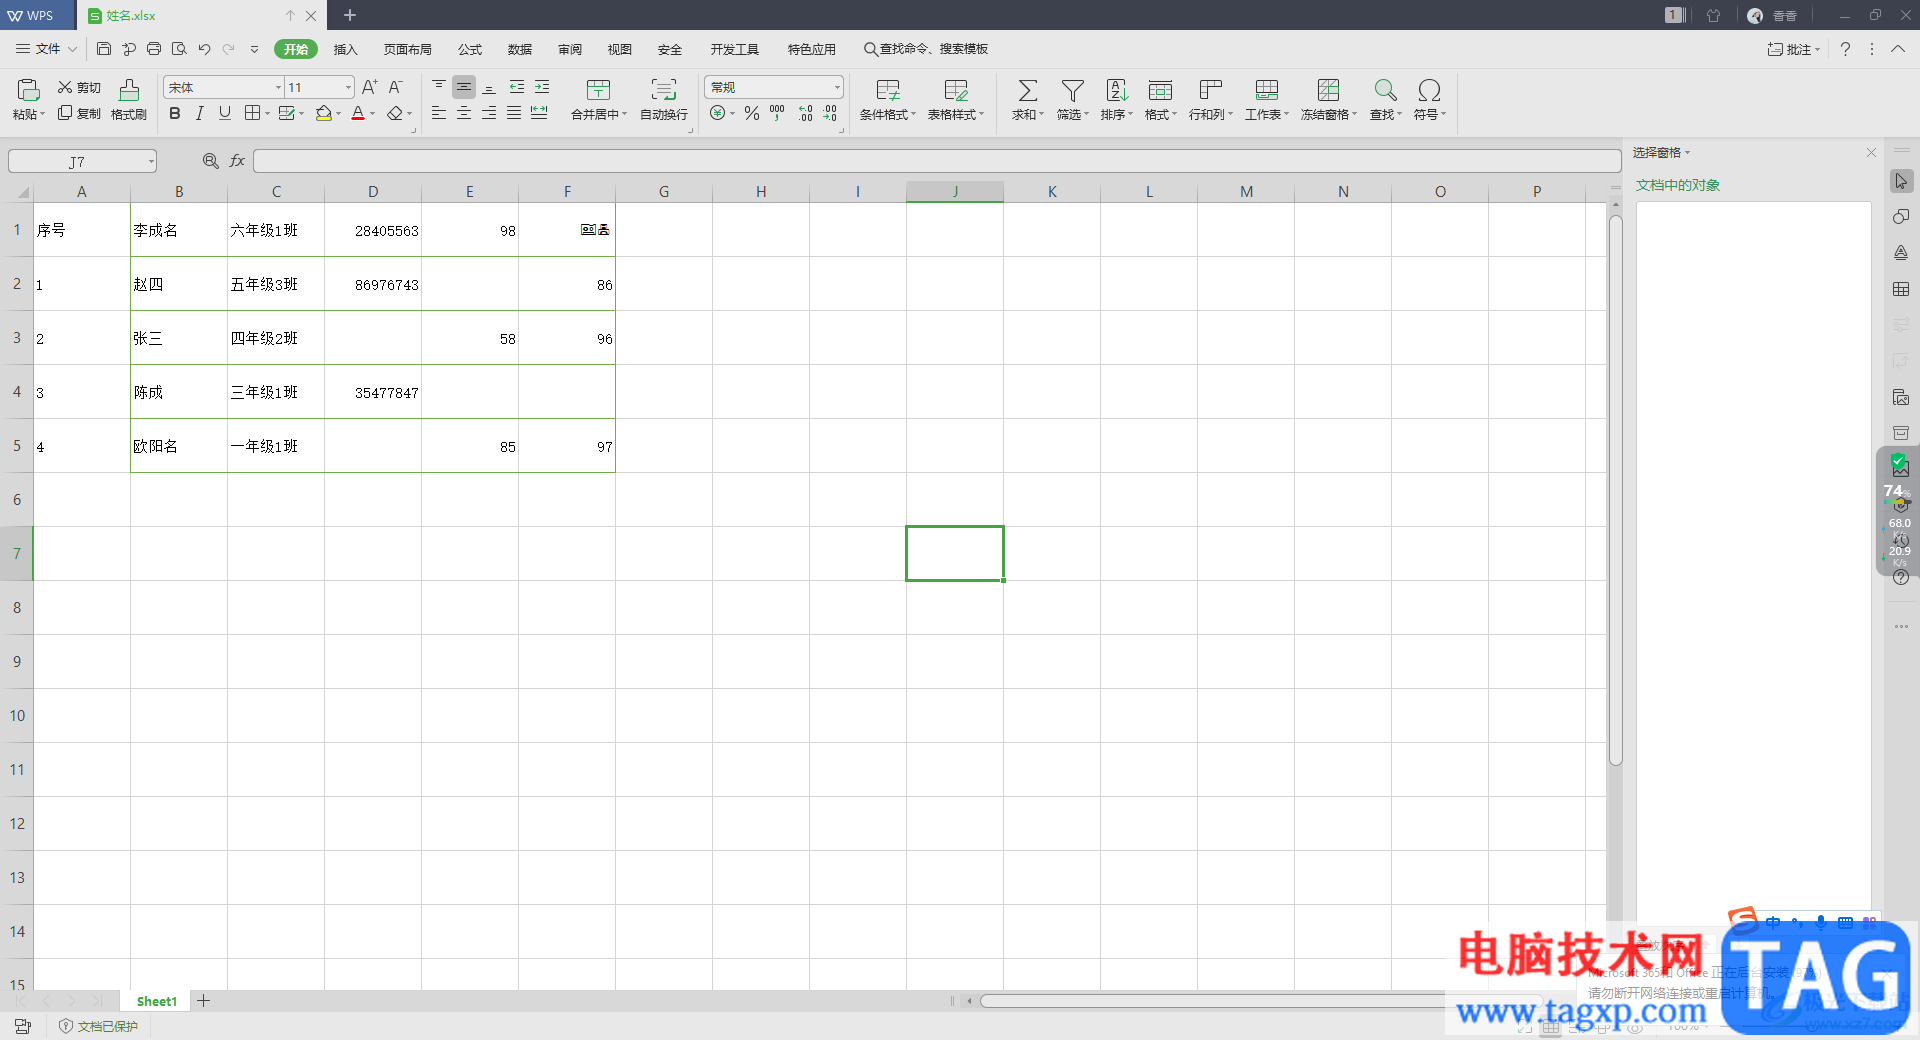Click the Merge and Center icon
This screenshot has height=1040, width=1920.
pos(598,90)
